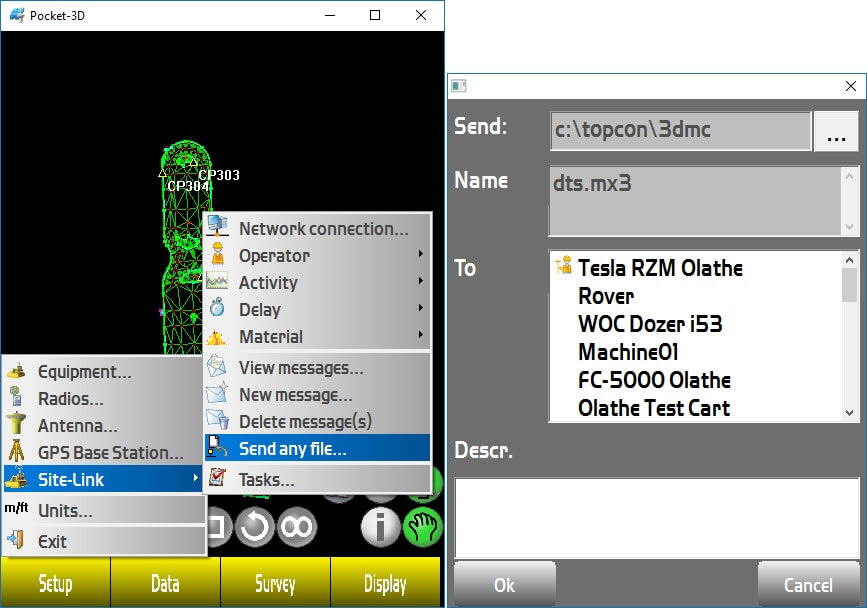The image size is (867, 608).
Task: Click the yellow Survey button
Action: pos(275,583)
